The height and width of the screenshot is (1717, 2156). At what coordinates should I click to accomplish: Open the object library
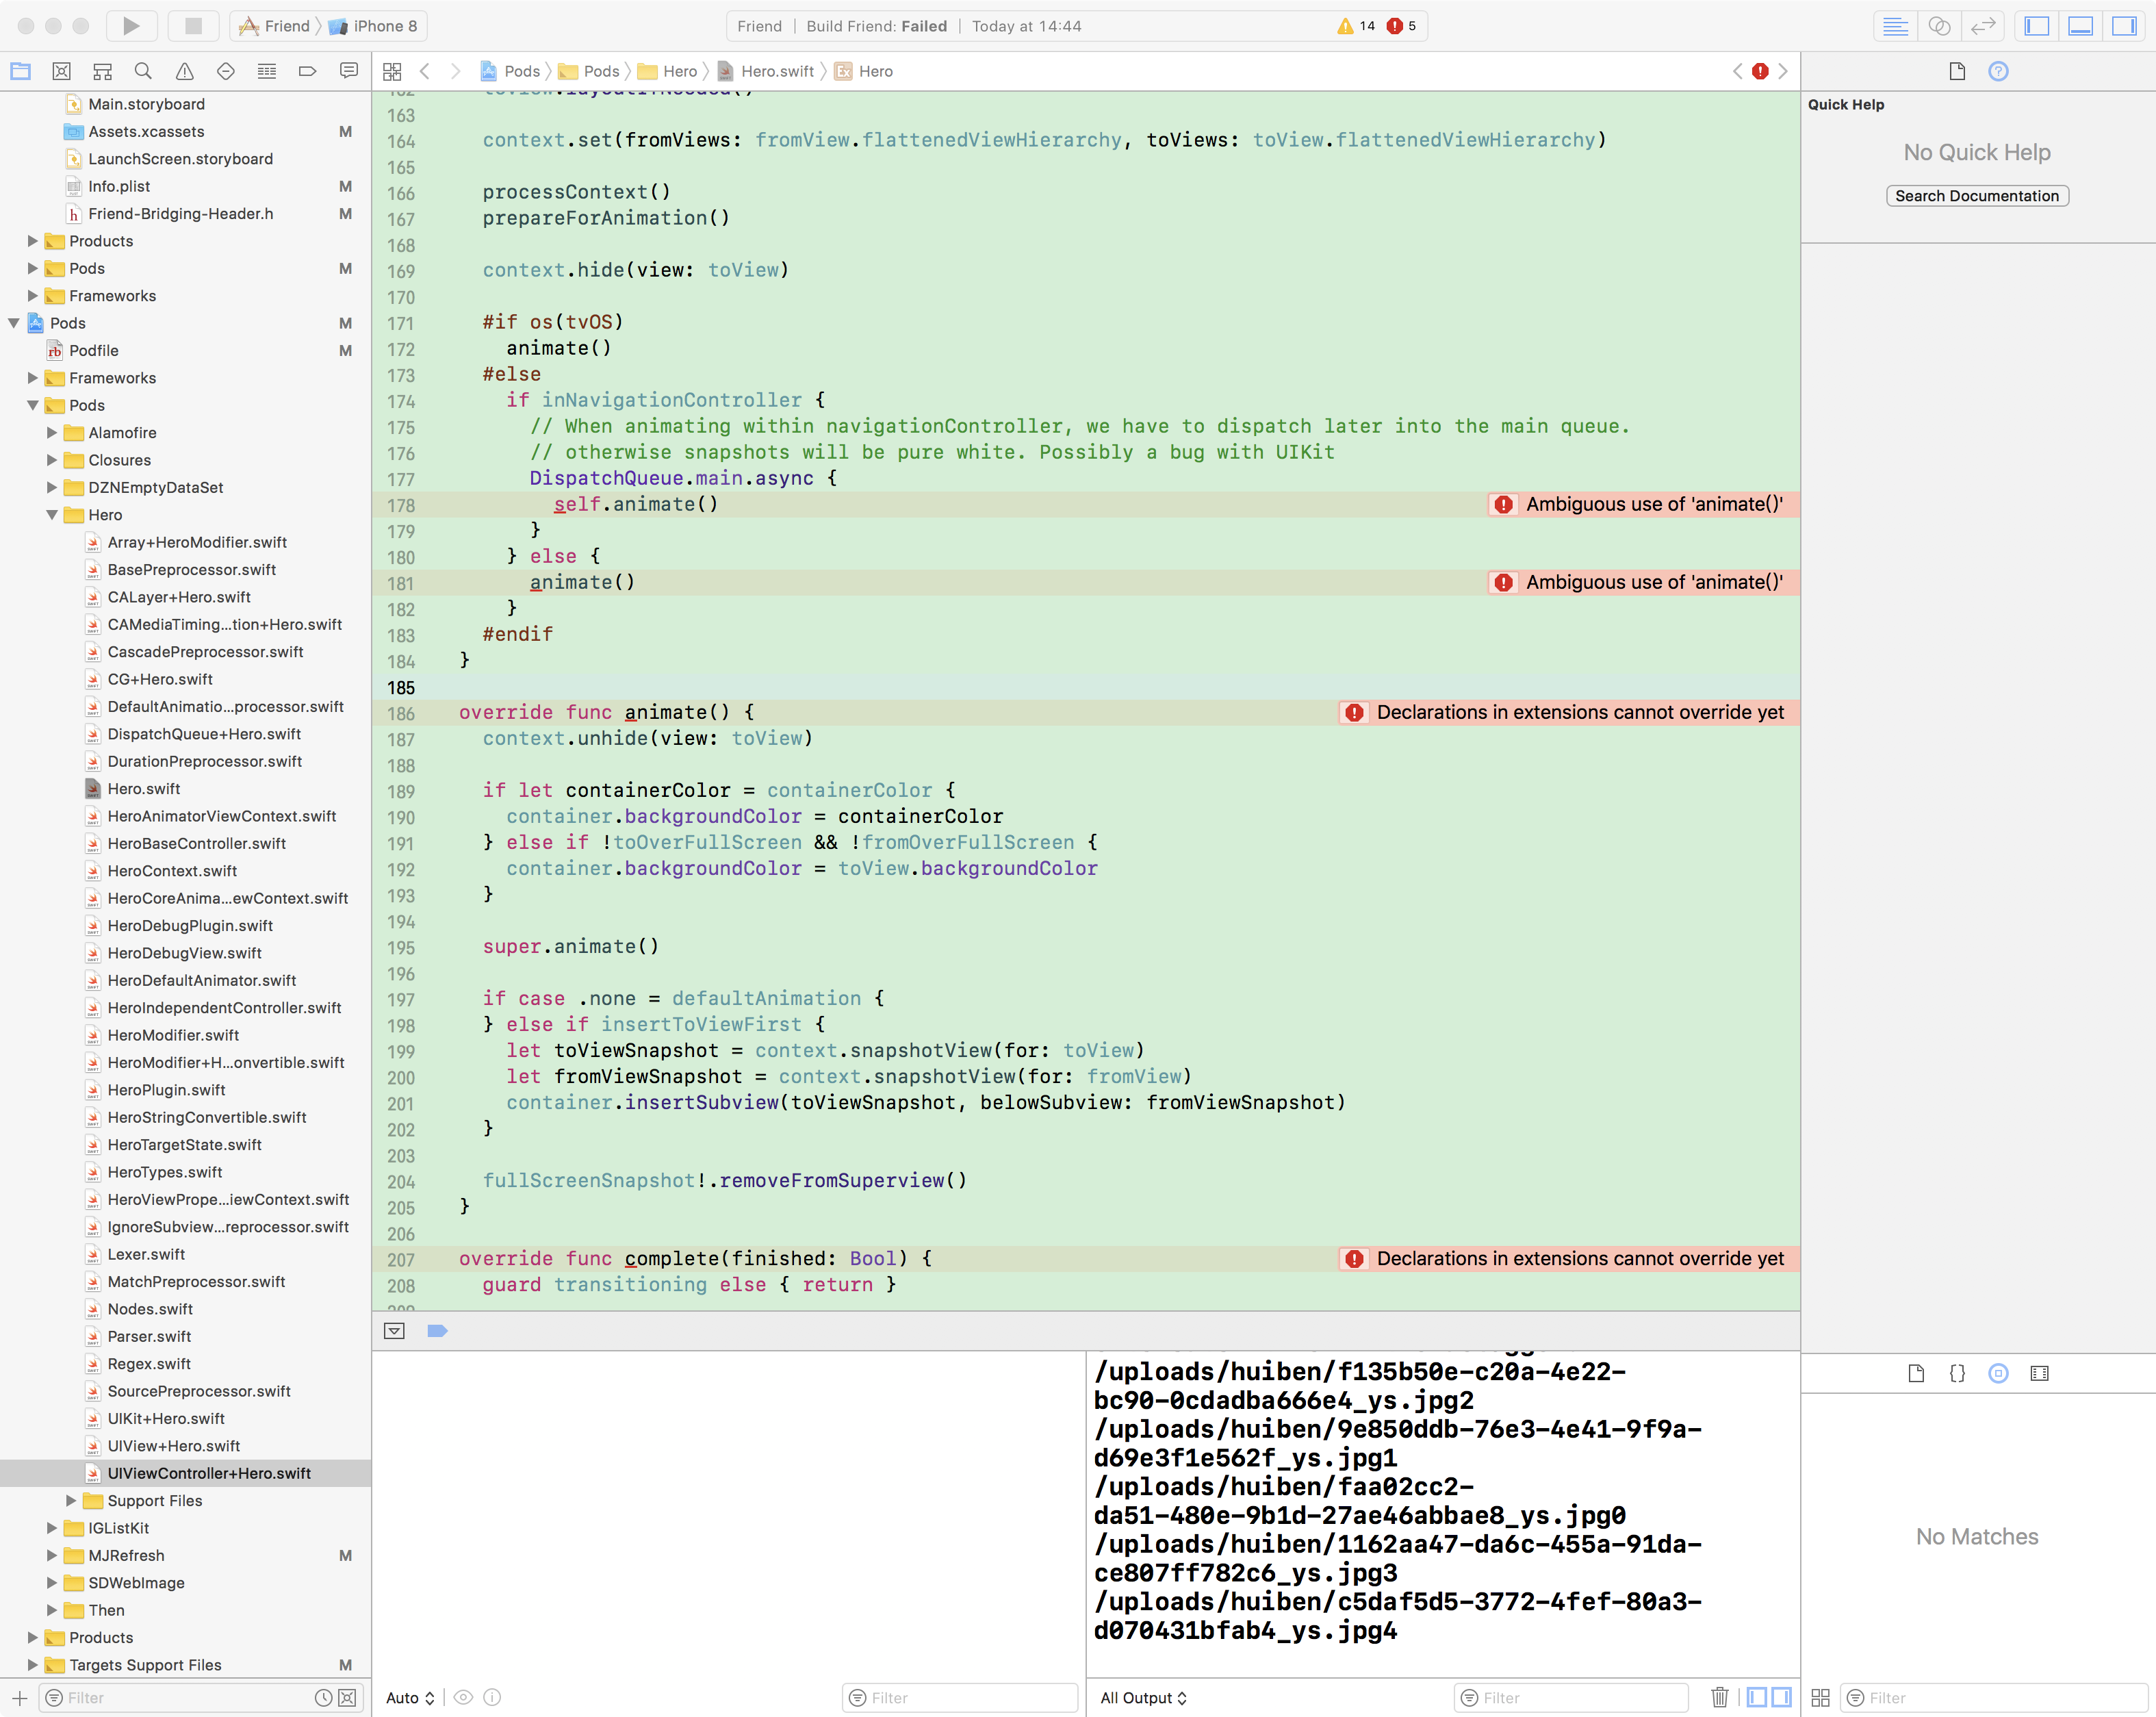tap(1998, 1373)
